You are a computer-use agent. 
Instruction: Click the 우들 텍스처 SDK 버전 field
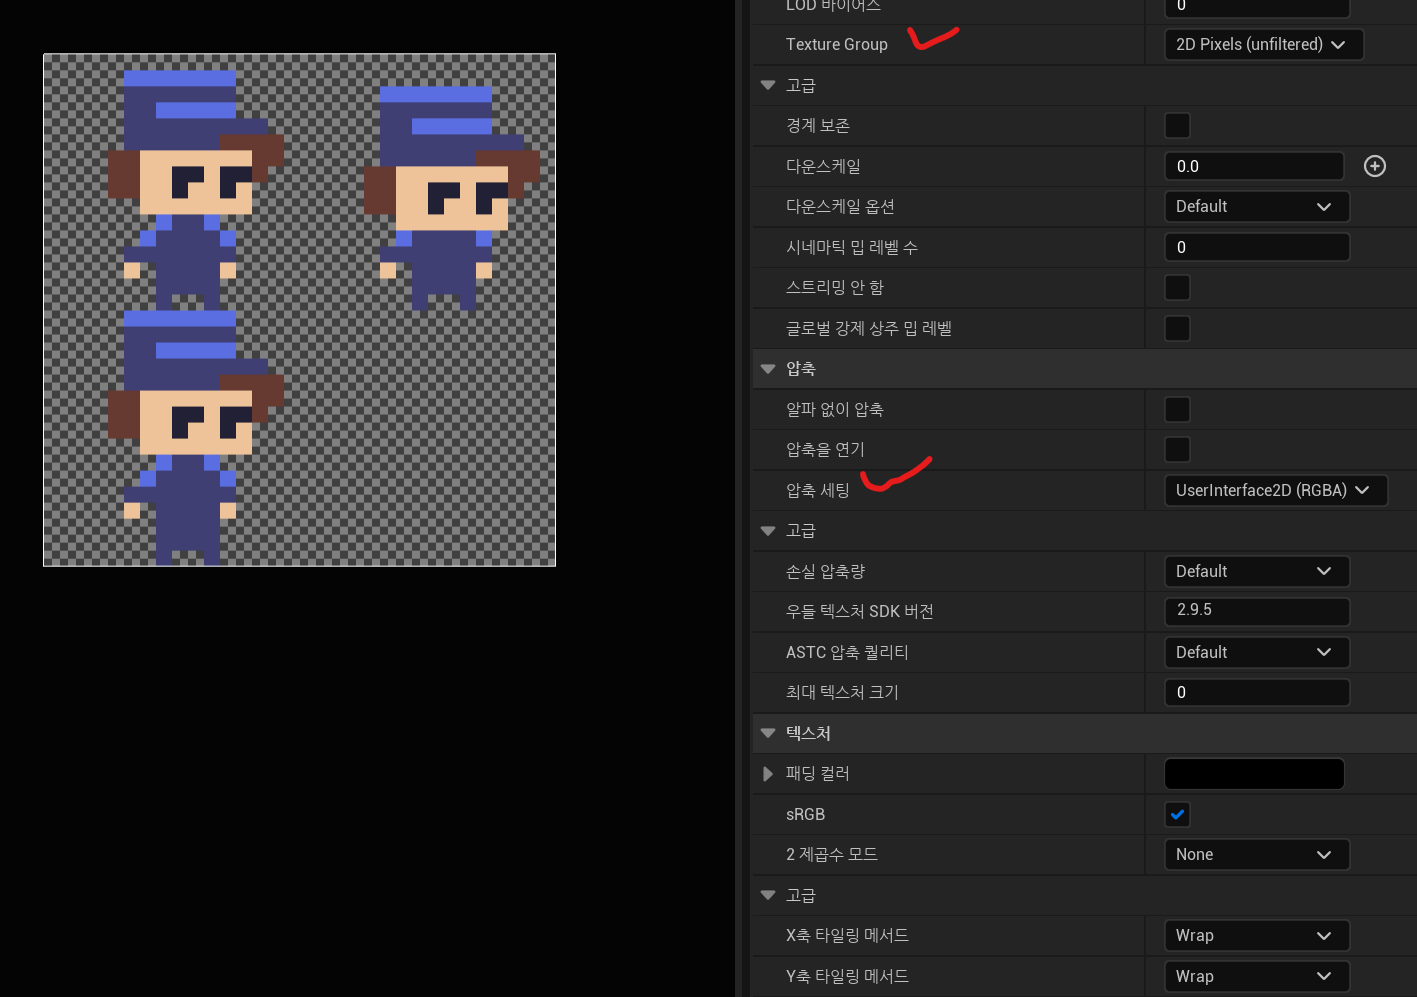click(1257, 611)
